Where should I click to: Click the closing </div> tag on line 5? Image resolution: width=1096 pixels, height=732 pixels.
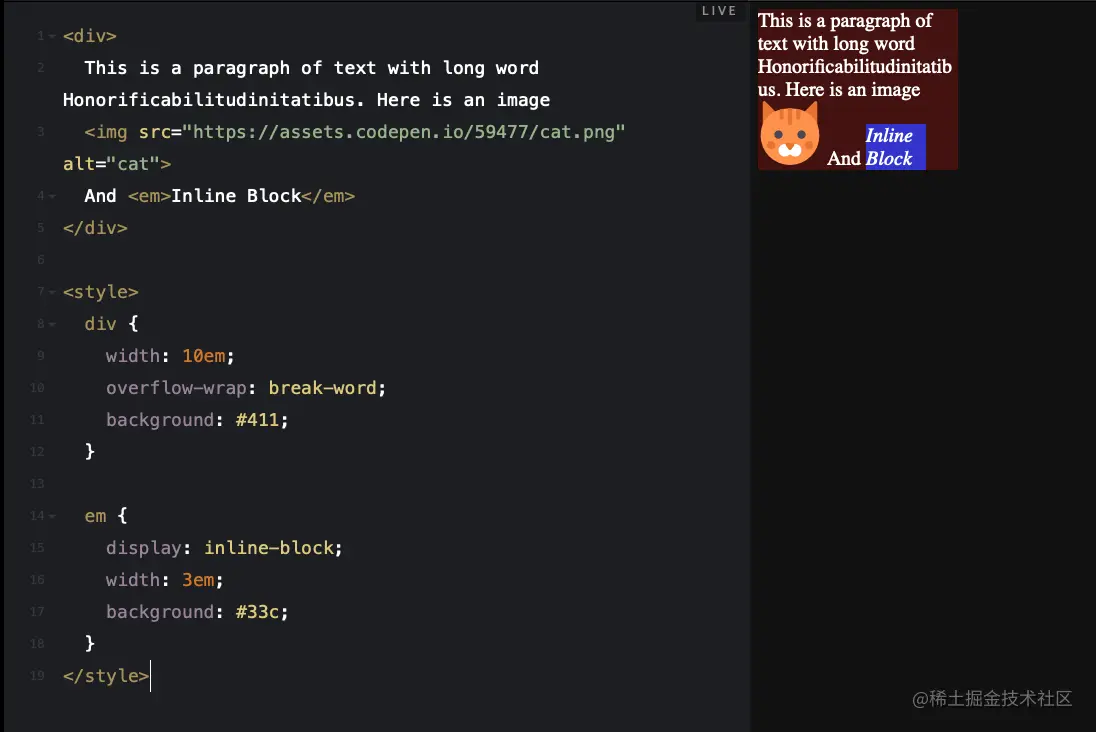pos(95,228)
